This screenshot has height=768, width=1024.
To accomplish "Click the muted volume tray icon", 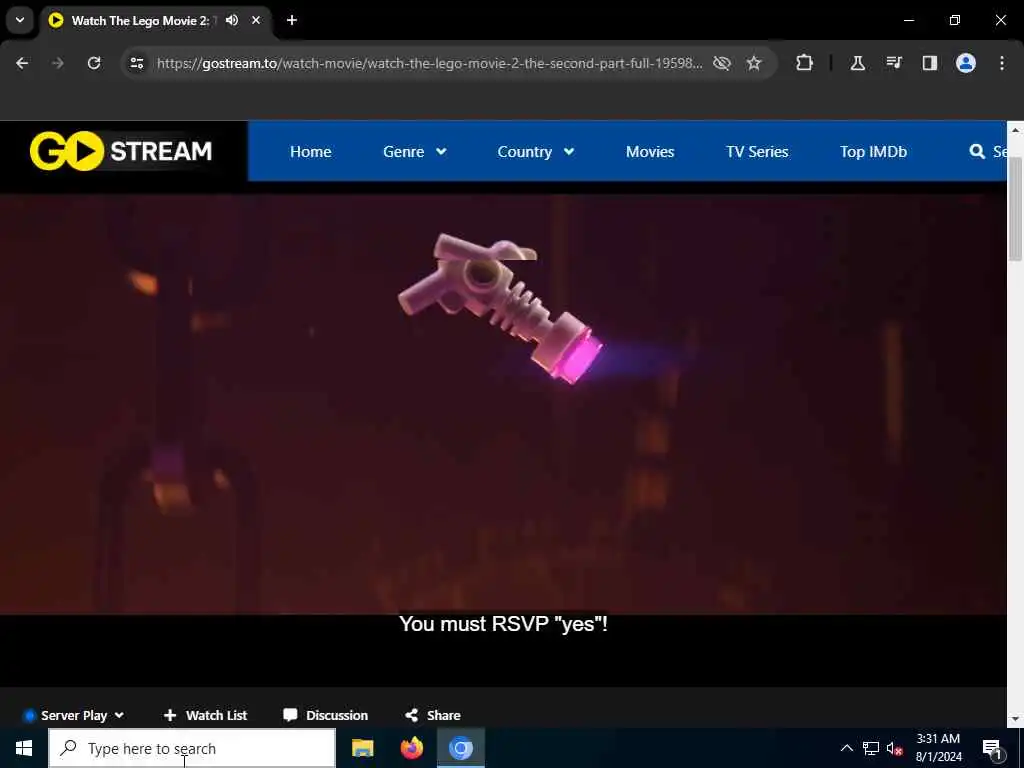I will pos(895,748).
